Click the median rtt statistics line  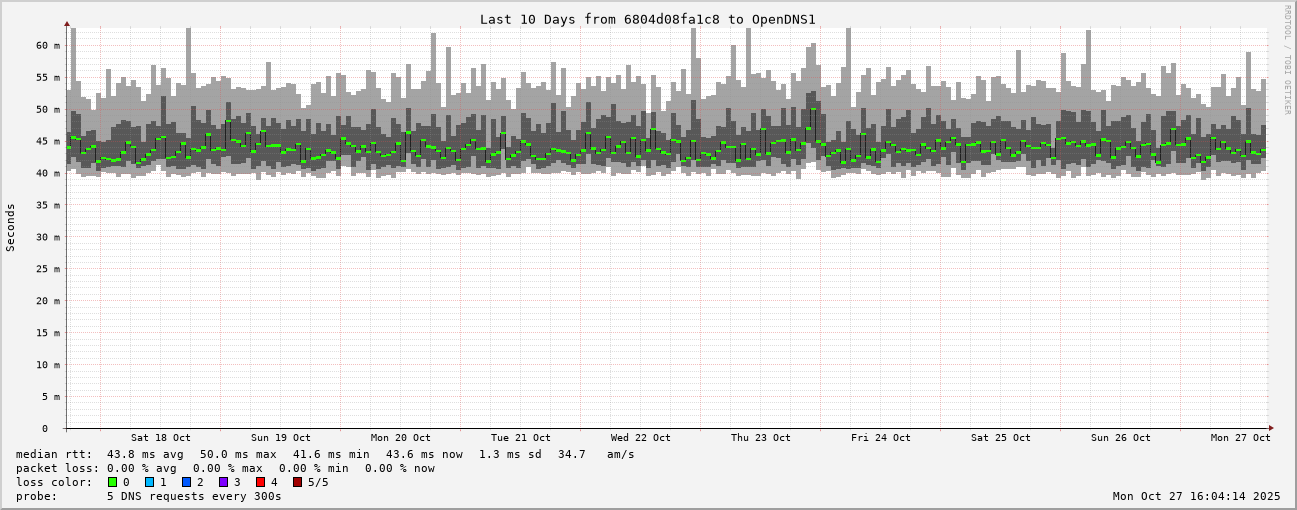coord(325,454)
